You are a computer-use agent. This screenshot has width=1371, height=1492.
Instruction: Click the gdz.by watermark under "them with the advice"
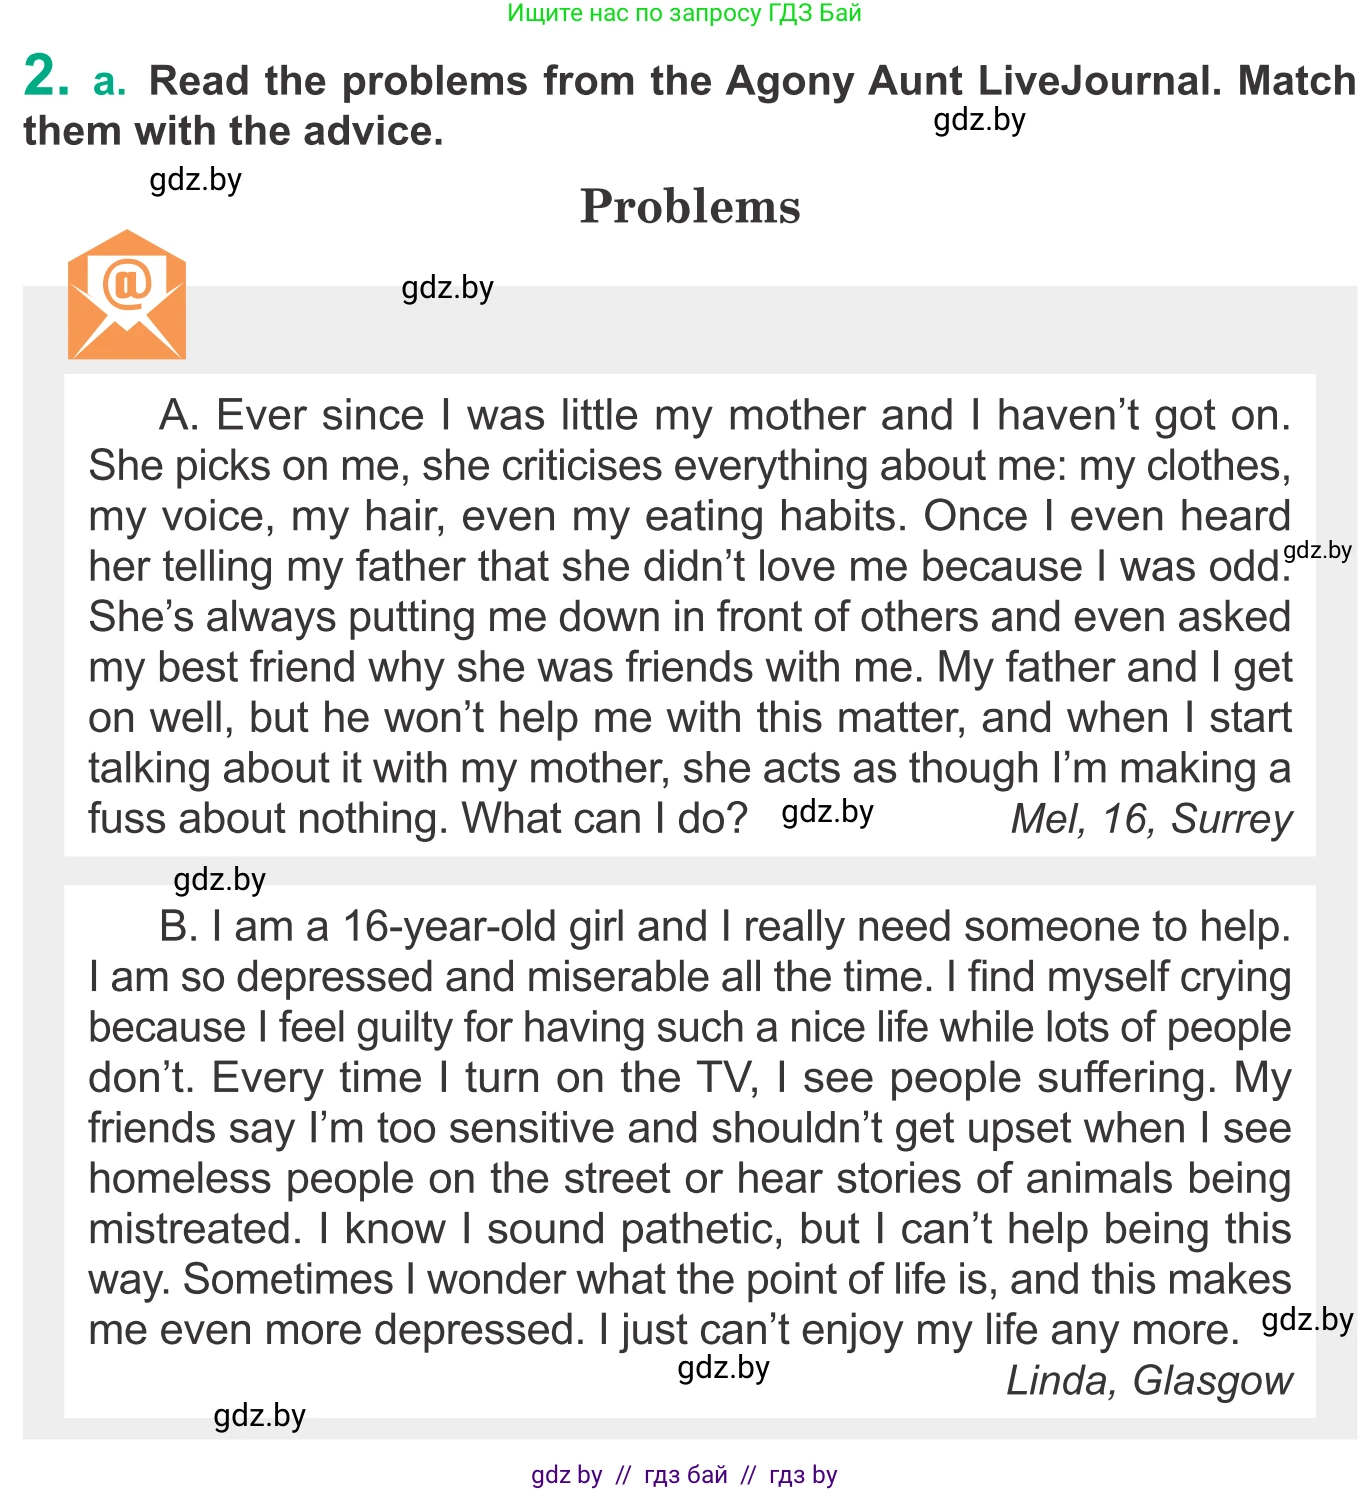[x=195, y=180]
